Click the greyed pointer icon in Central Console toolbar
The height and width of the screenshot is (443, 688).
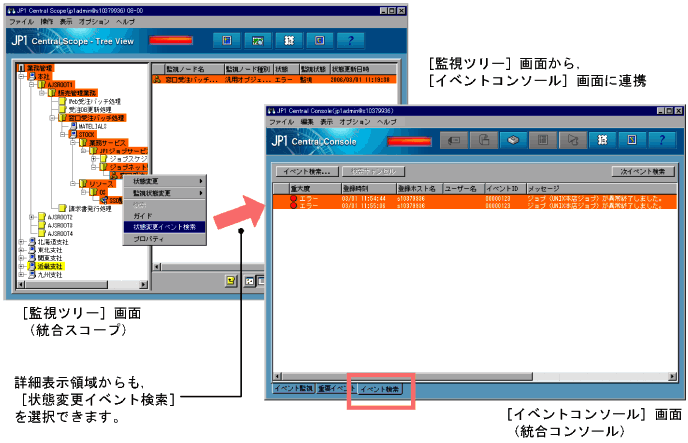click(x=573, y=140)
